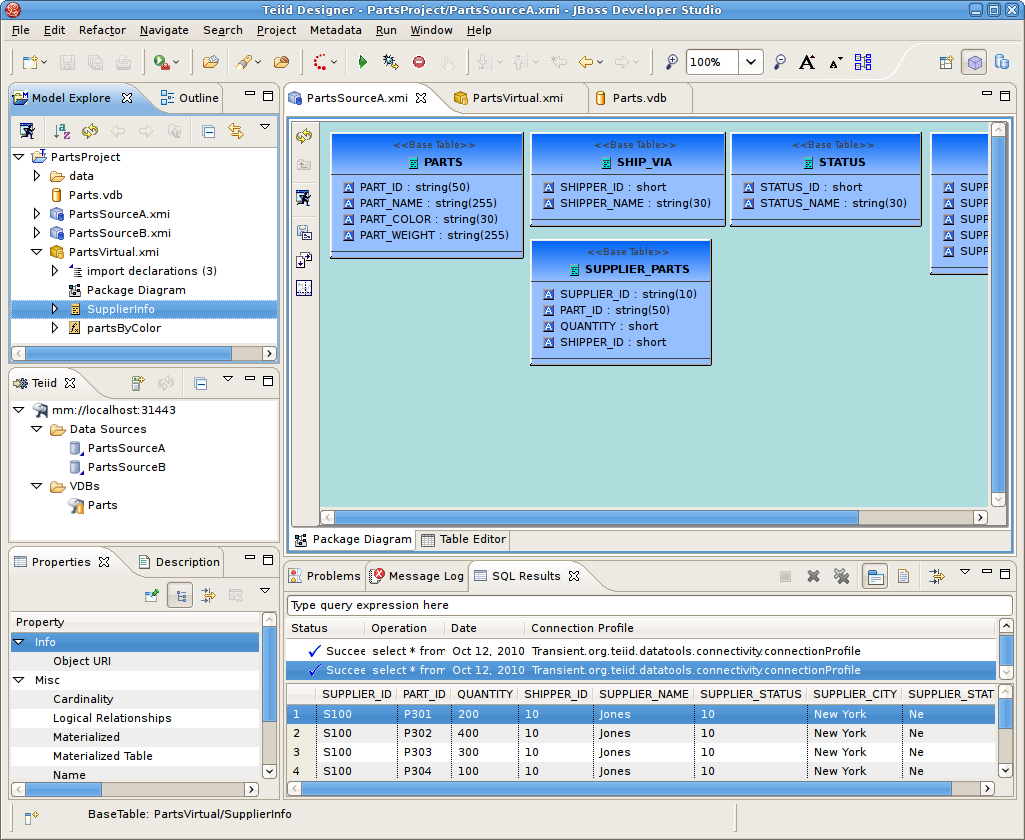Viewport: 1025px width, 840px height.
Task: Switch to the Description tab
Action: 180,562
